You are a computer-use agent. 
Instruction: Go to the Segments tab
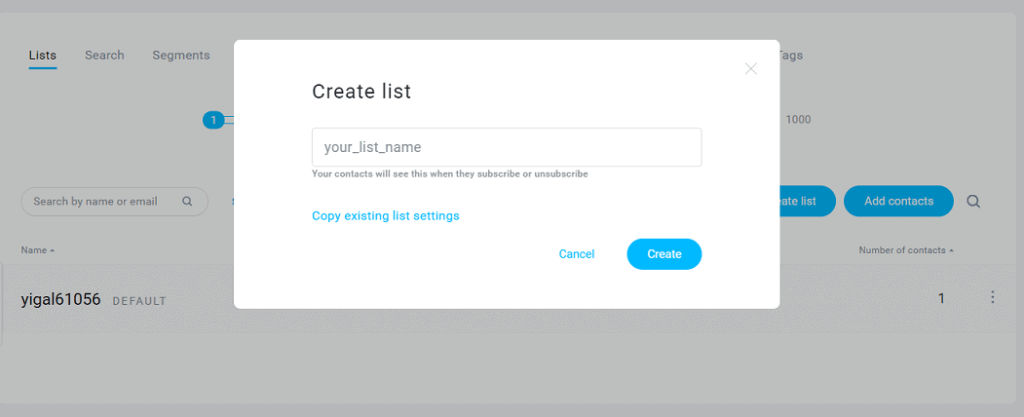(181, 55)
